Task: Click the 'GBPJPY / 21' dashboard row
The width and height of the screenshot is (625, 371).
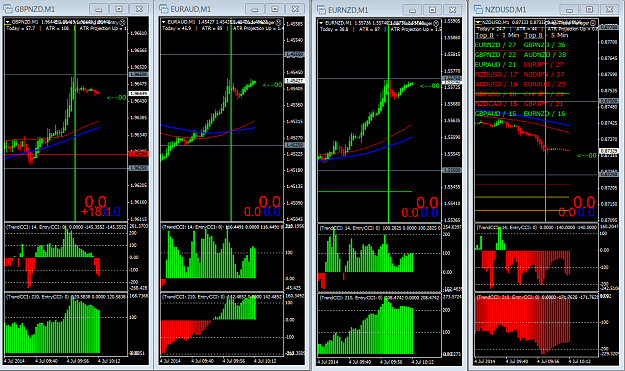Action: [x=543, y=104]
